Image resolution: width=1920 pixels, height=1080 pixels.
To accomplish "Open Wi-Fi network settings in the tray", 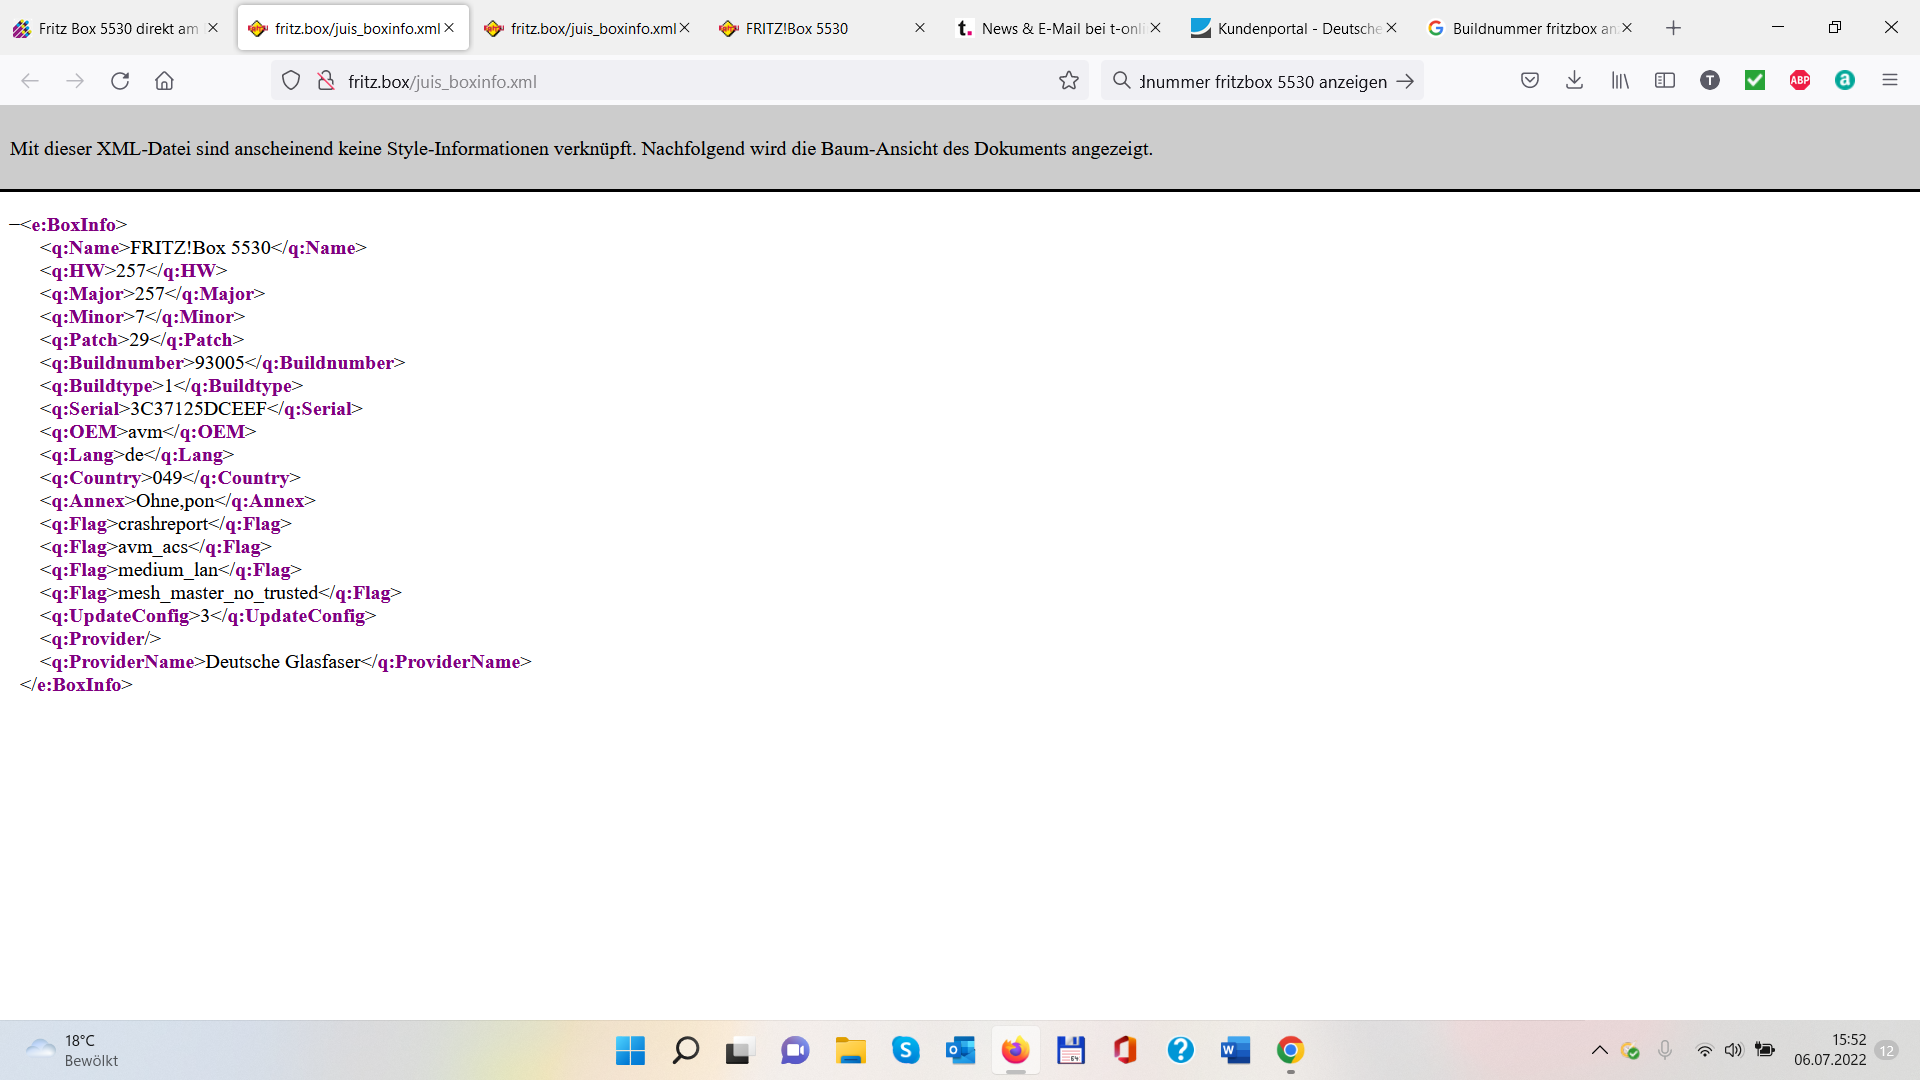I will 1704,1050.
